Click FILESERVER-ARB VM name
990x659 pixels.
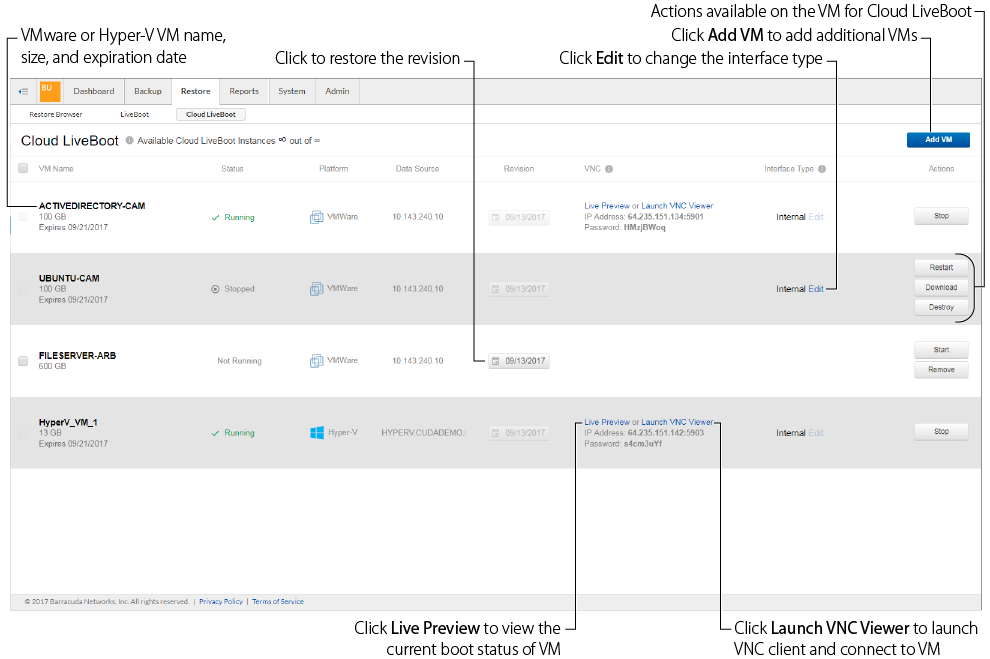[78, 356]
